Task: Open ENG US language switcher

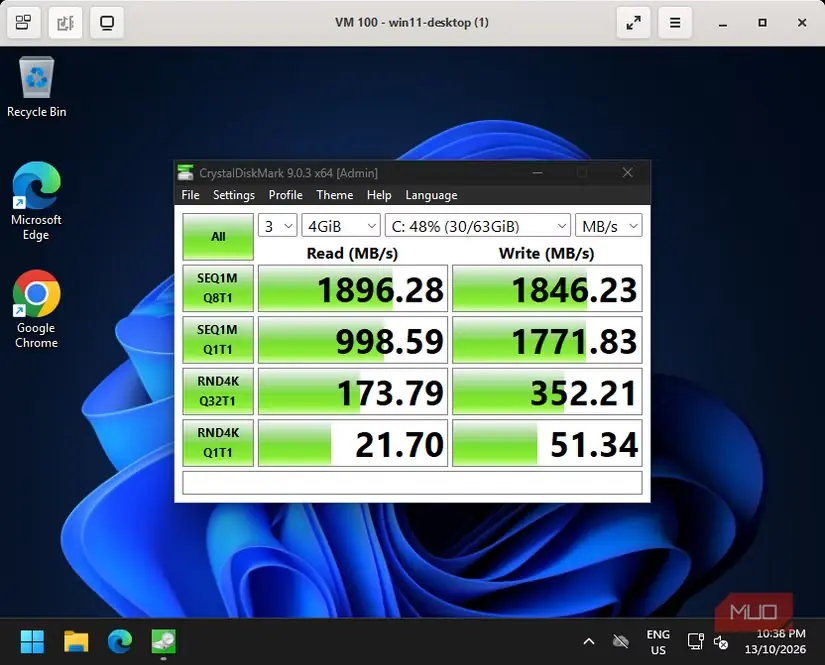Action: tap(658, 642)
